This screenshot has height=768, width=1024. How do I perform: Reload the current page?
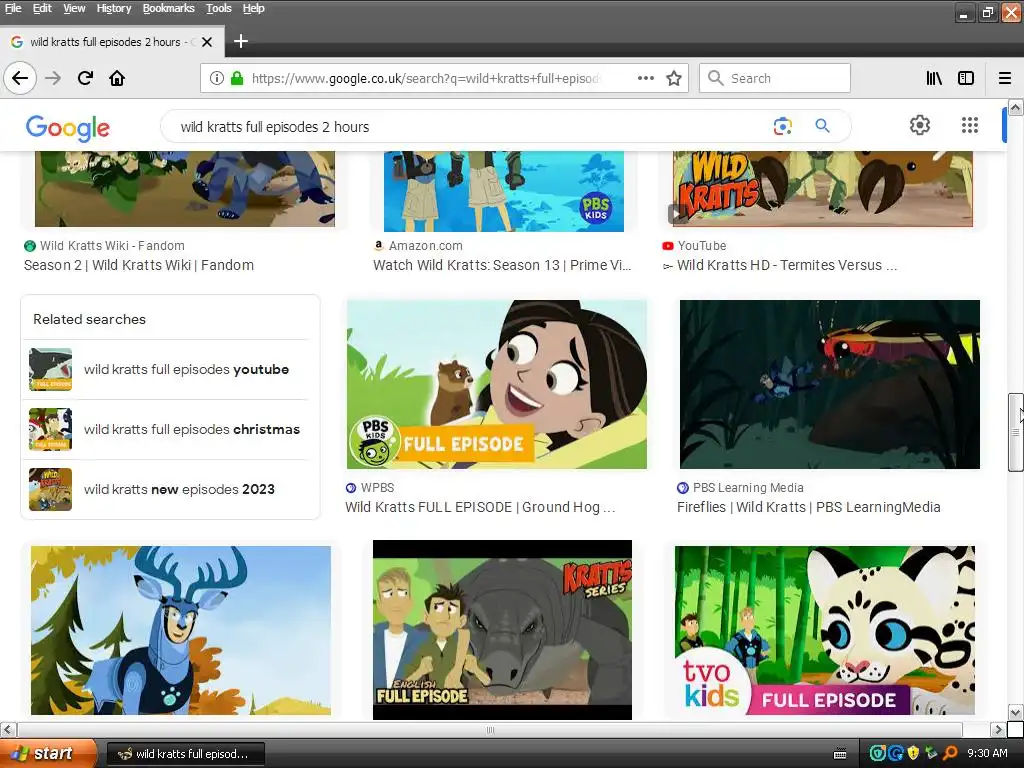[x=85, y=78]
